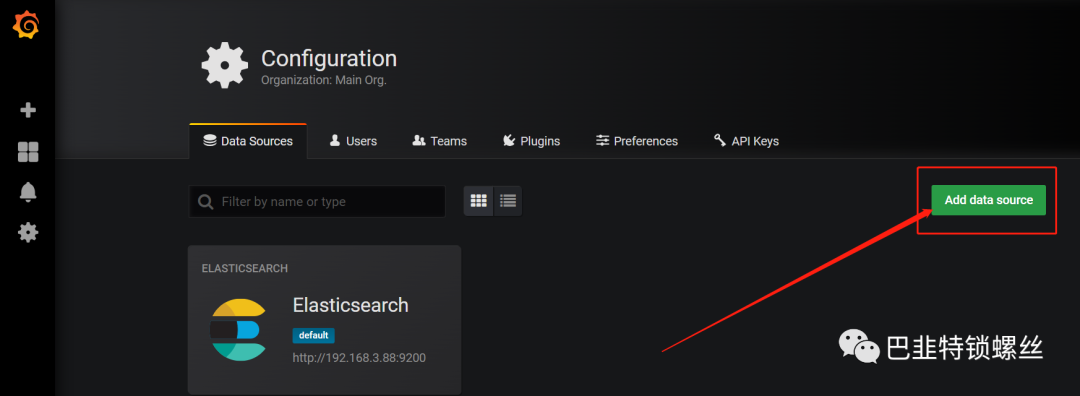Click the ELASTICSEARCH type label on card
Image resolution: width=1080 pixels, height=396 pixels.
(x=245, y=268)
